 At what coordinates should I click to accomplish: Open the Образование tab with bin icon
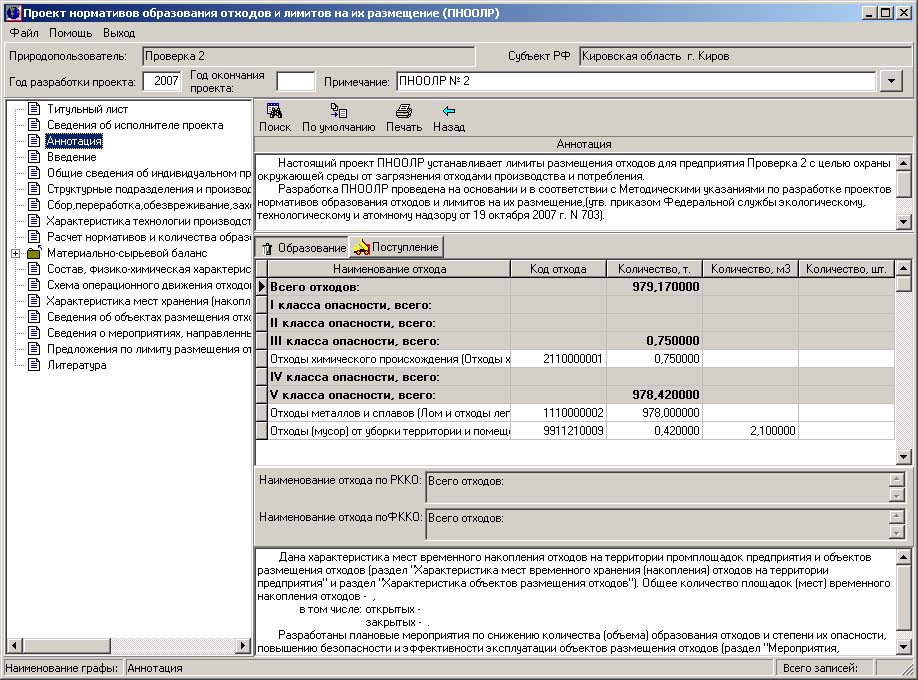303,247
